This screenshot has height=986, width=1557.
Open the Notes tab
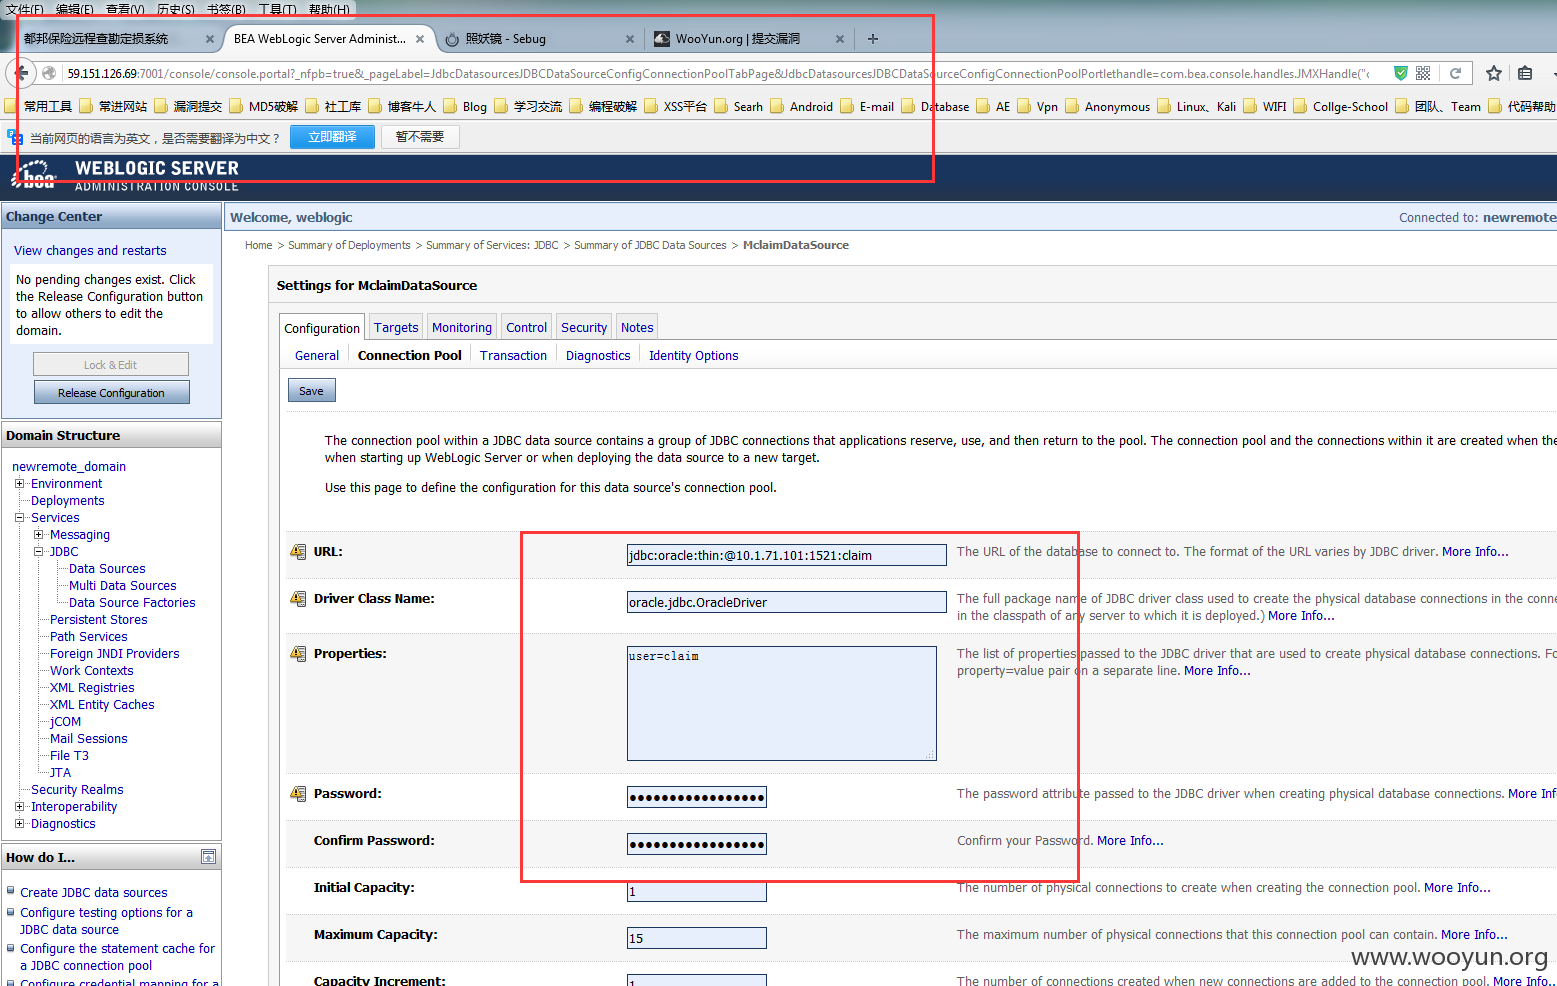tap(637, 327)
